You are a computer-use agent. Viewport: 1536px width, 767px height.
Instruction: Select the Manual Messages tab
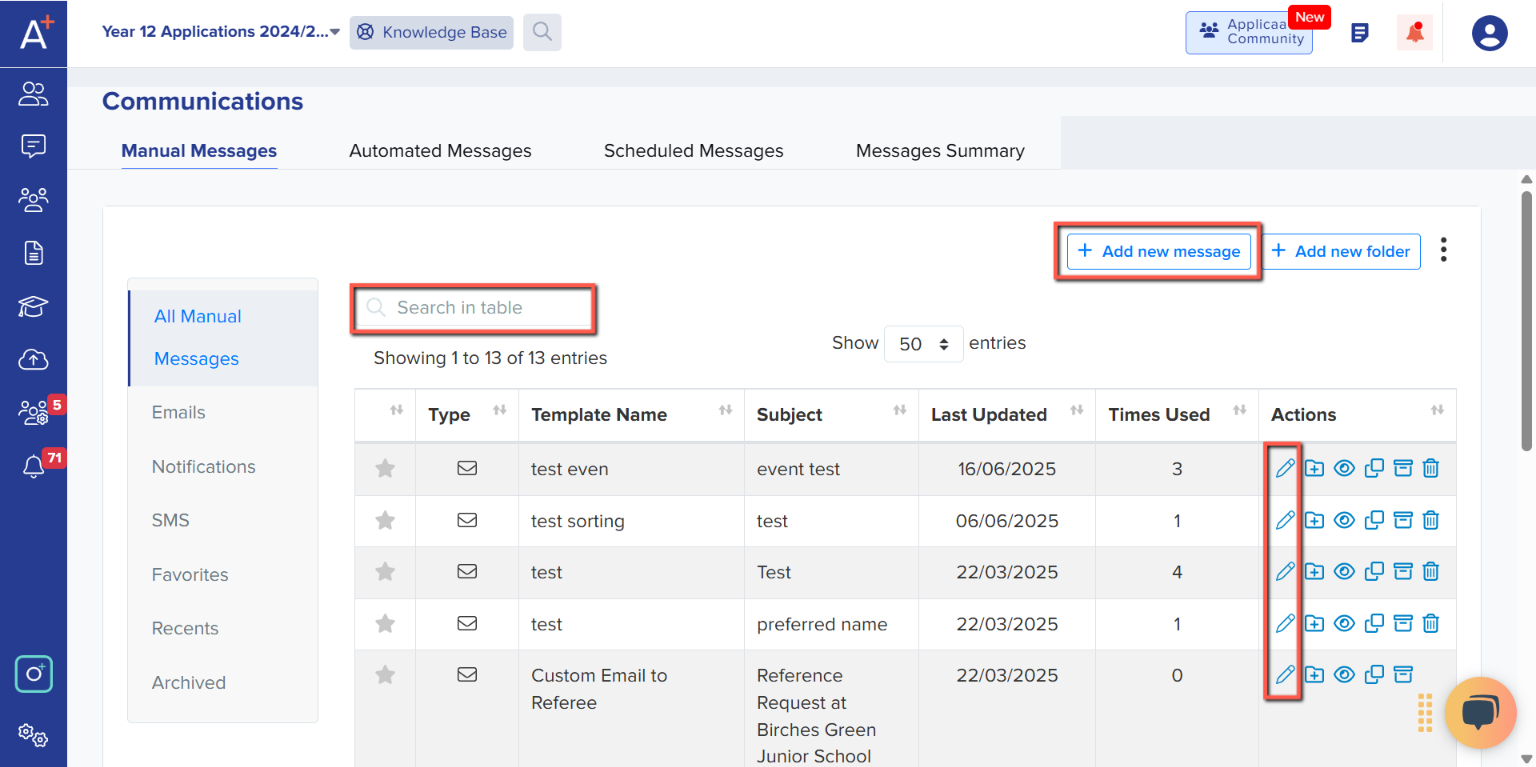pyautogui.click(x=199, y=151)
